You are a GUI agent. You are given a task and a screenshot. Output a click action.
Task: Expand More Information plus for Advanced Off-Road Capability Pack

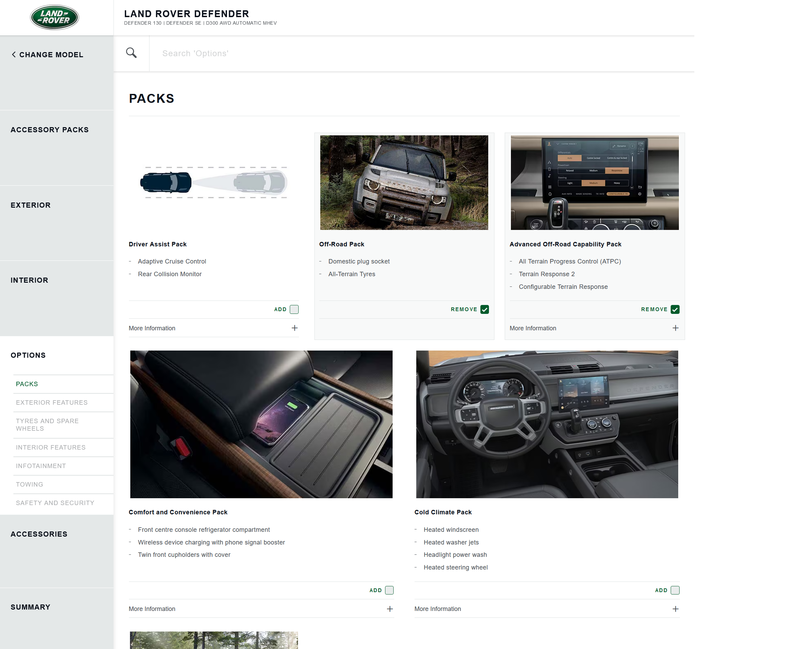click(675, 328)
